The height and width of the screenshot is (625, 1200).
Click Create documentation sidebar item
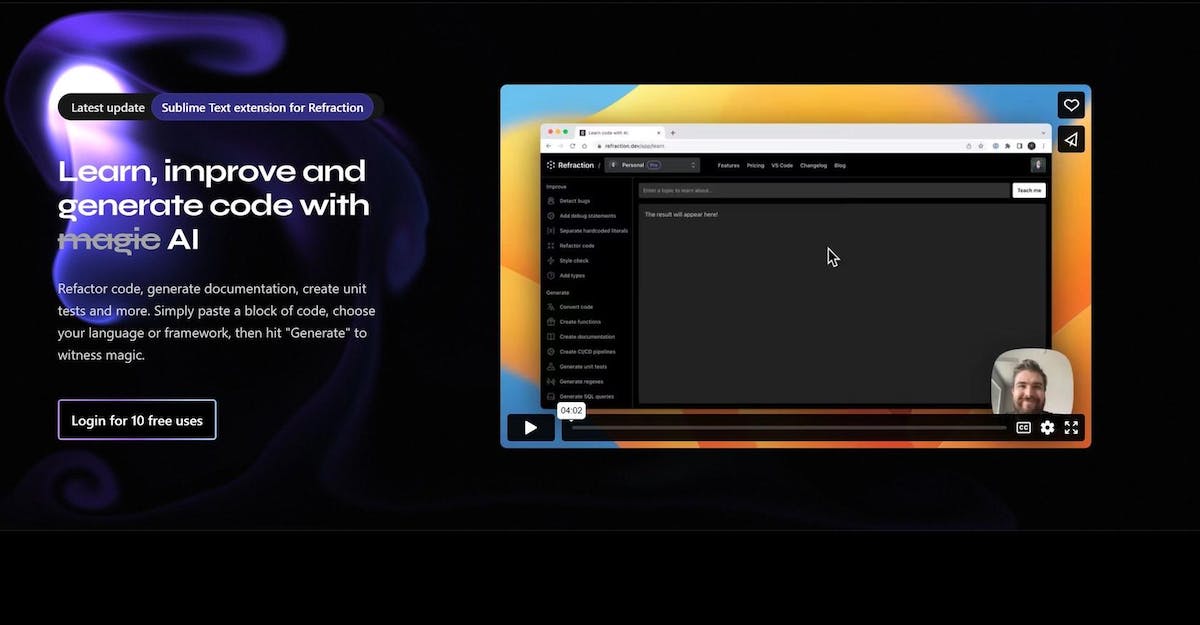[586, 337]
